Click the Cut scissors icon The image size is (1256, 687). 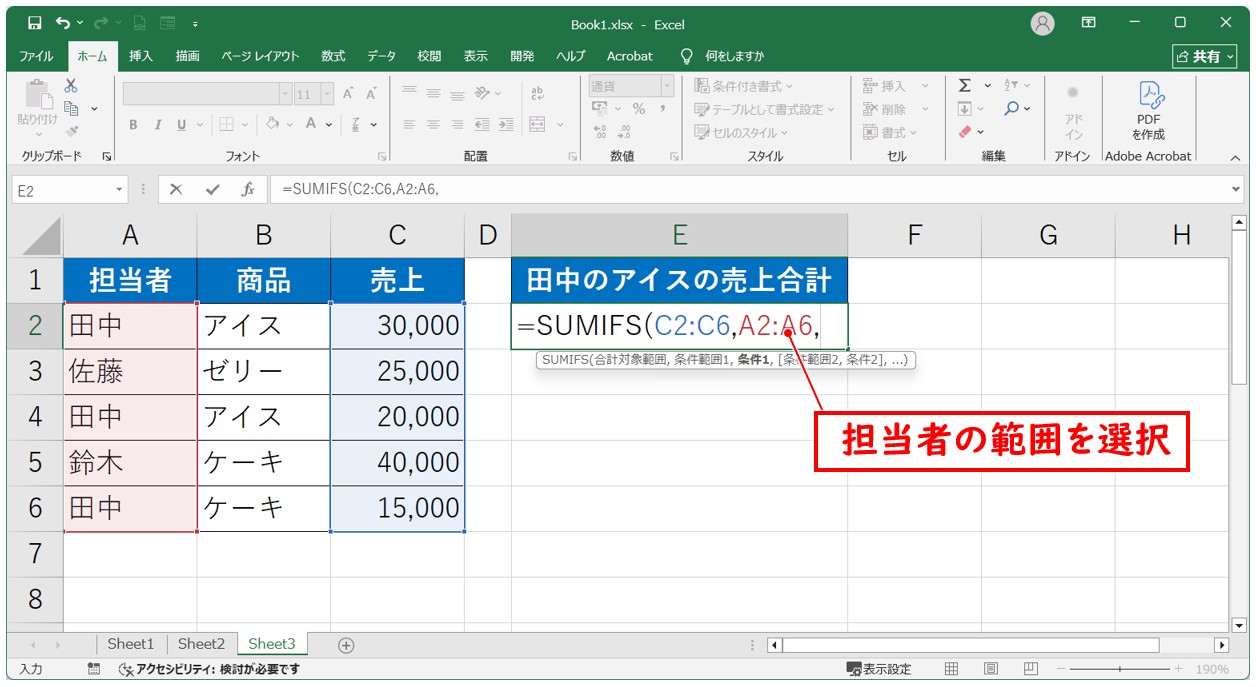click(x=71, y=86)
